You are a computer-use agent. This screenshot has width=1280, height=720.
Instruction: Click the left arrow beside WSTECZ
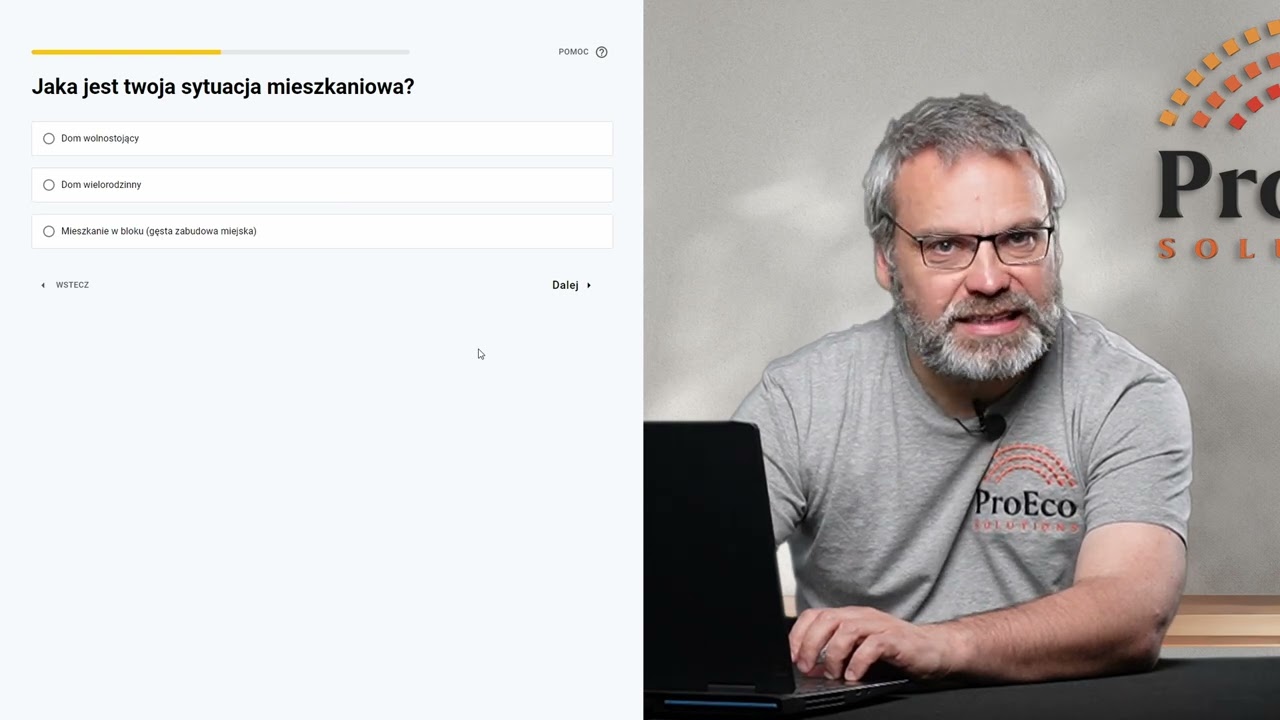point(43,285)
